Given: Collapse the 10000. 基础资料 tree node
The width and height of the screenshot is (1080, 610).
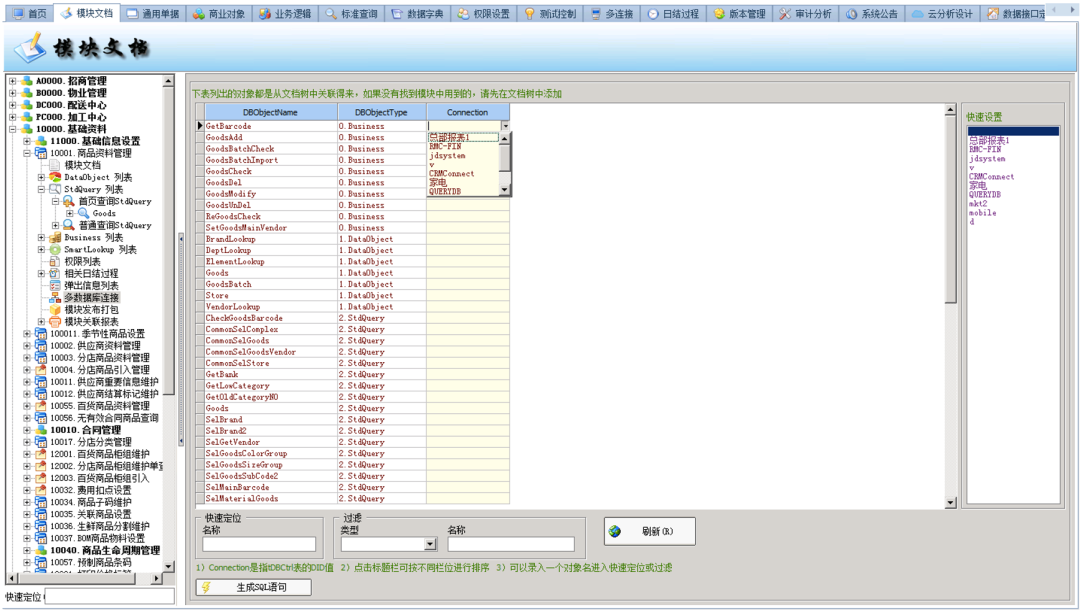Looking at the screenshot, I should pyautogui.click(x=12, y=129).
